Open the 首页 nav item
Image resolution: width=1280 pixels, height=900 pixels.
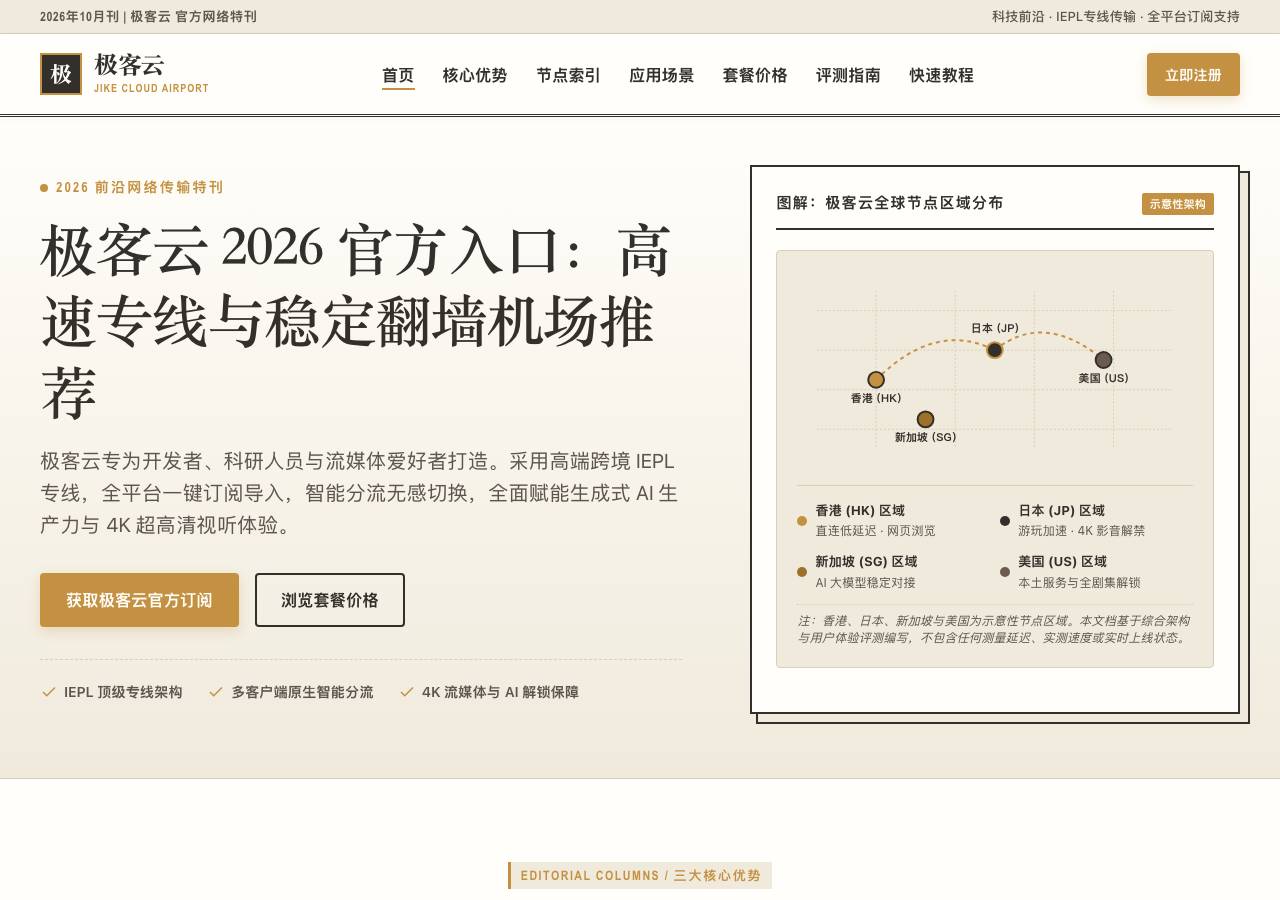[x=398, y=75]
